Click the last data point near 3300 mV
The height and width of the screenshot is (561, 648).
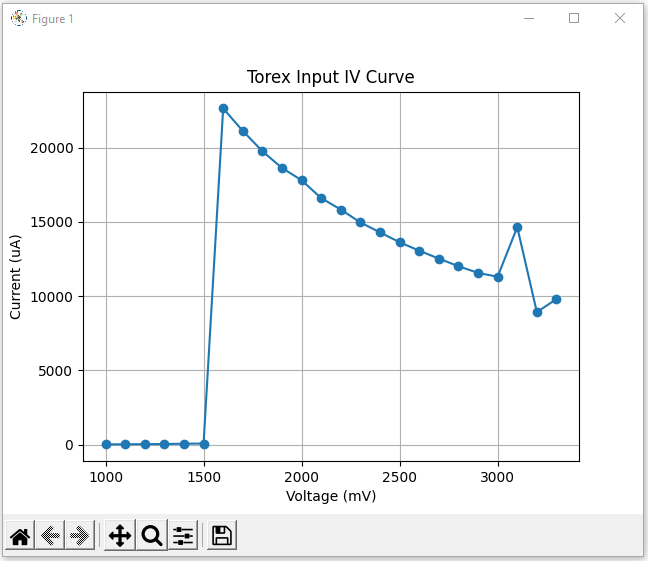pos(556,299)
